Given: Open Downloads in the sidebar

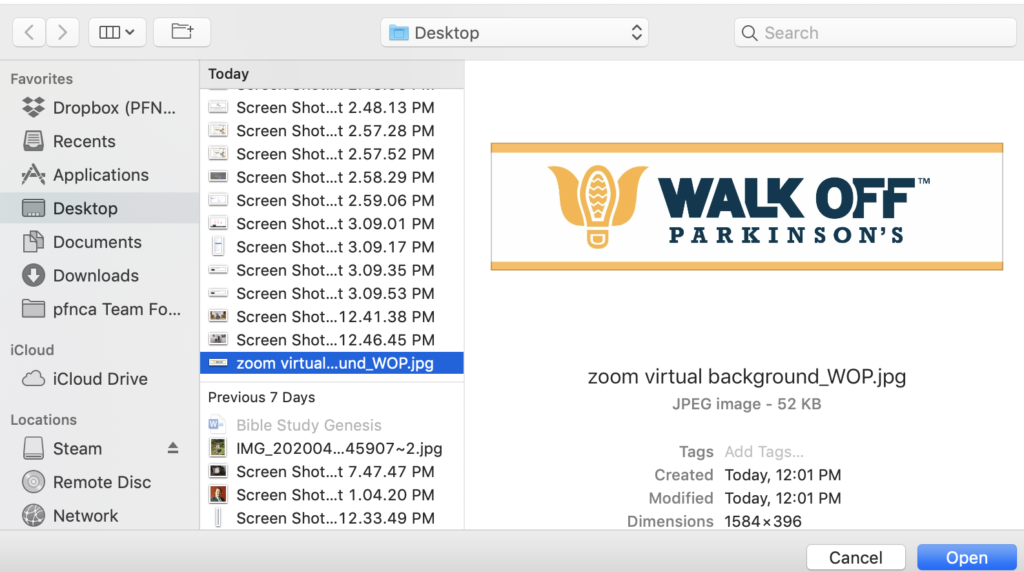Looking at the screenshot, I should [99, 276].
